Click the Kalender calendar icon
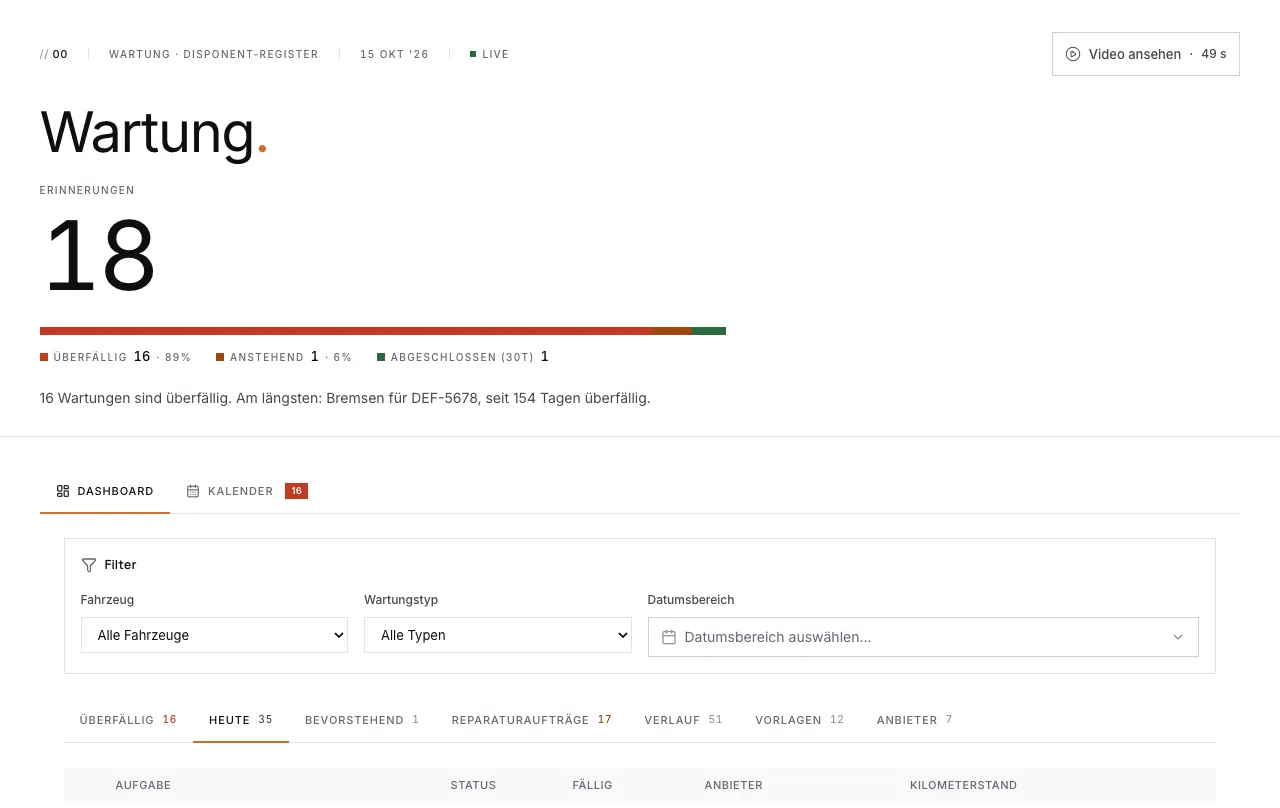 click(x=193, y=491)
